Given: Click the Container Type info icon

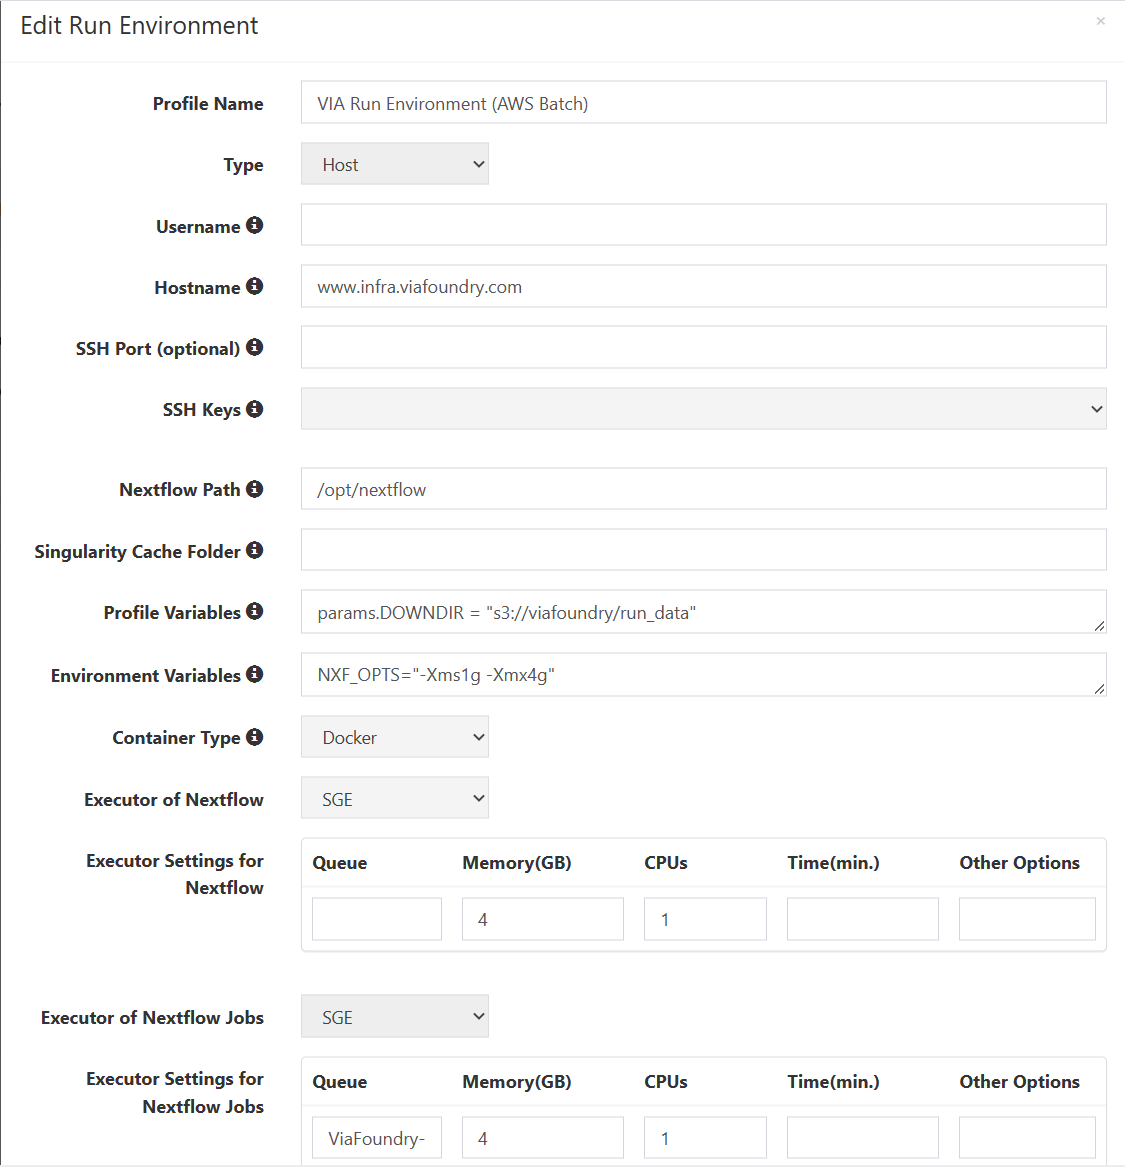Looking at the screenshot, I should (254, 737).
